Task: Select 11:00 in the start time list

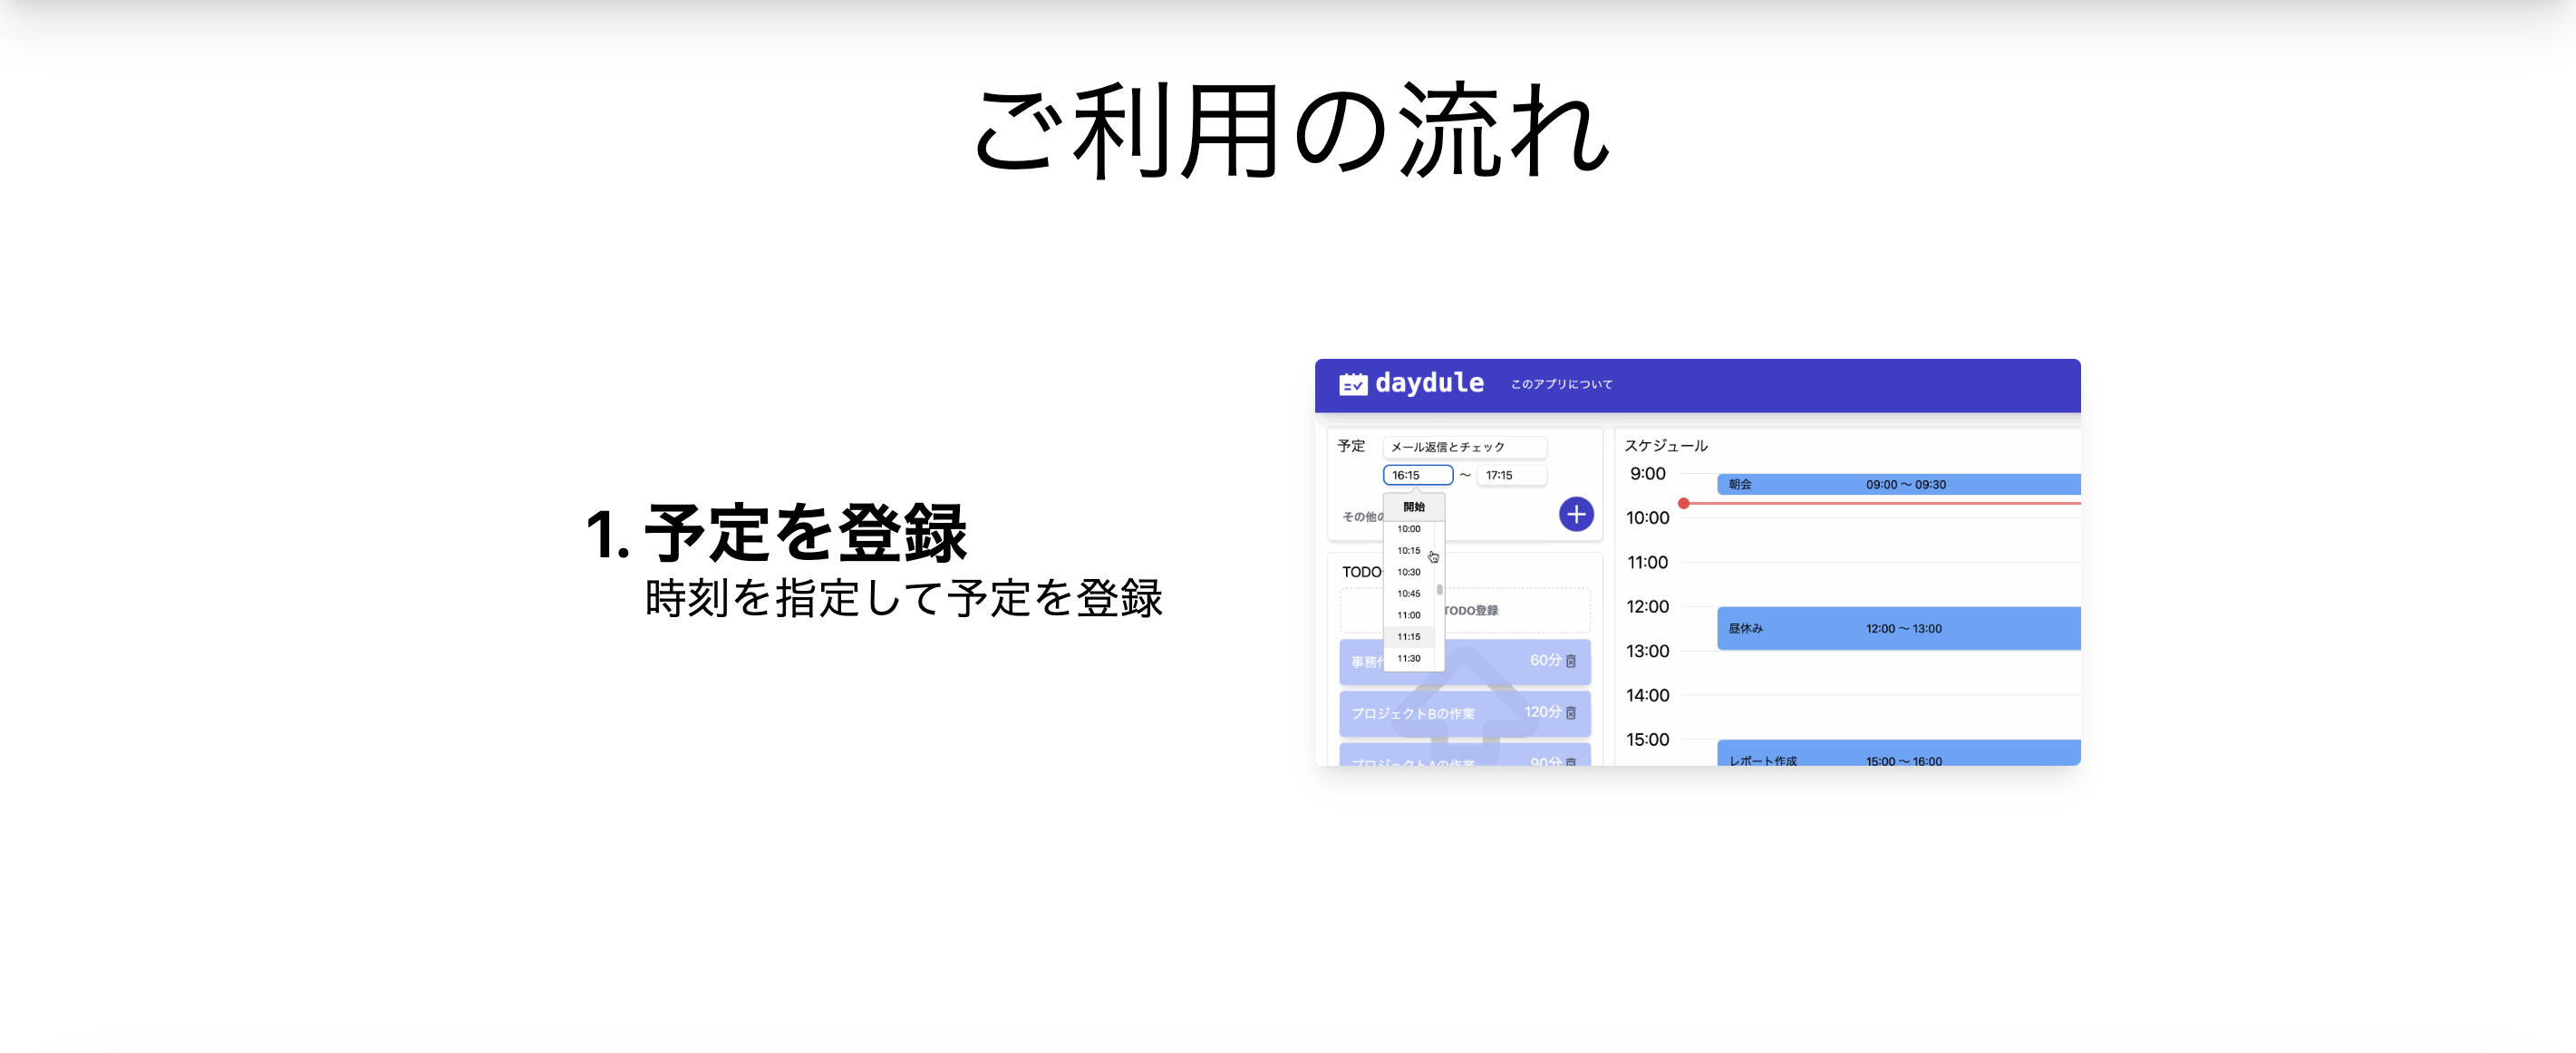Action: (1409, 614)
